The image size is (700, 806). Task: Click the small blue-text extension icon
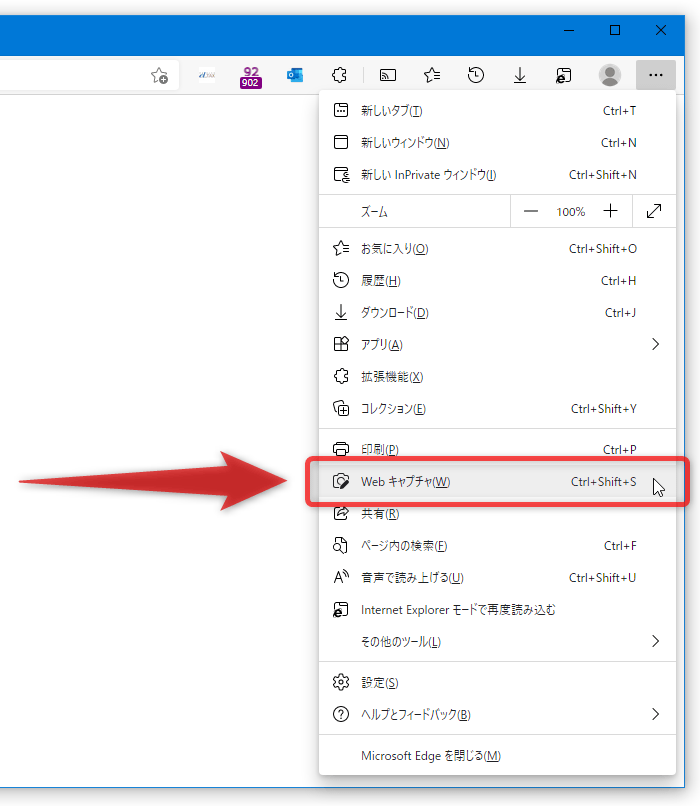coord(207,75)
